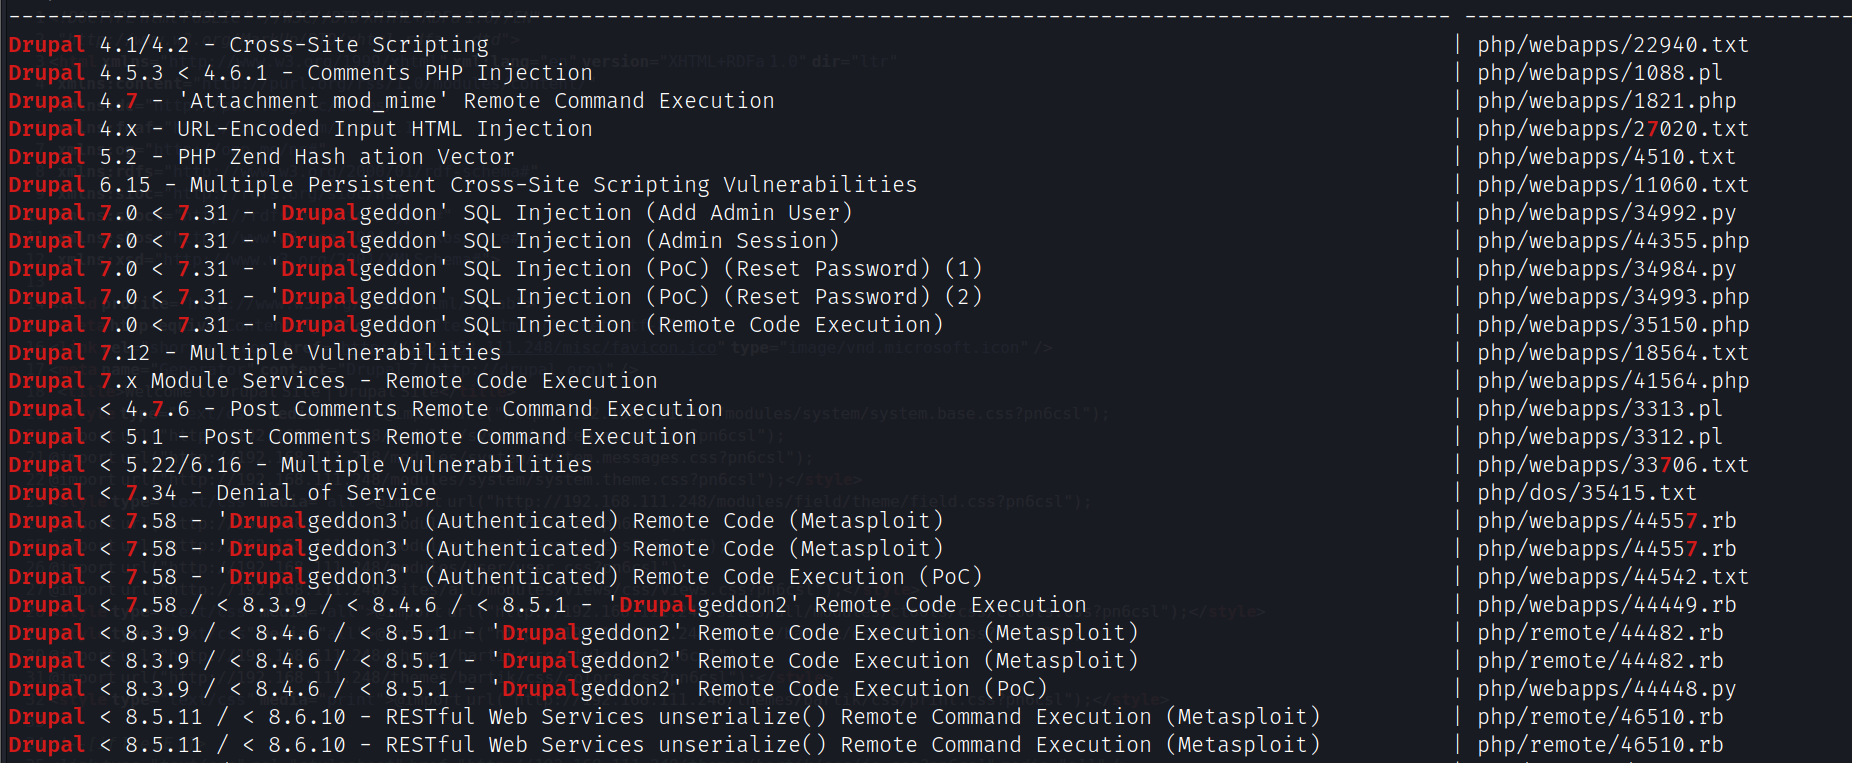Image resolution: width=1852 pixels, height=763 pixels.
Task: Click the php/webapps/18564.txt path
Action: (1612, 353)
